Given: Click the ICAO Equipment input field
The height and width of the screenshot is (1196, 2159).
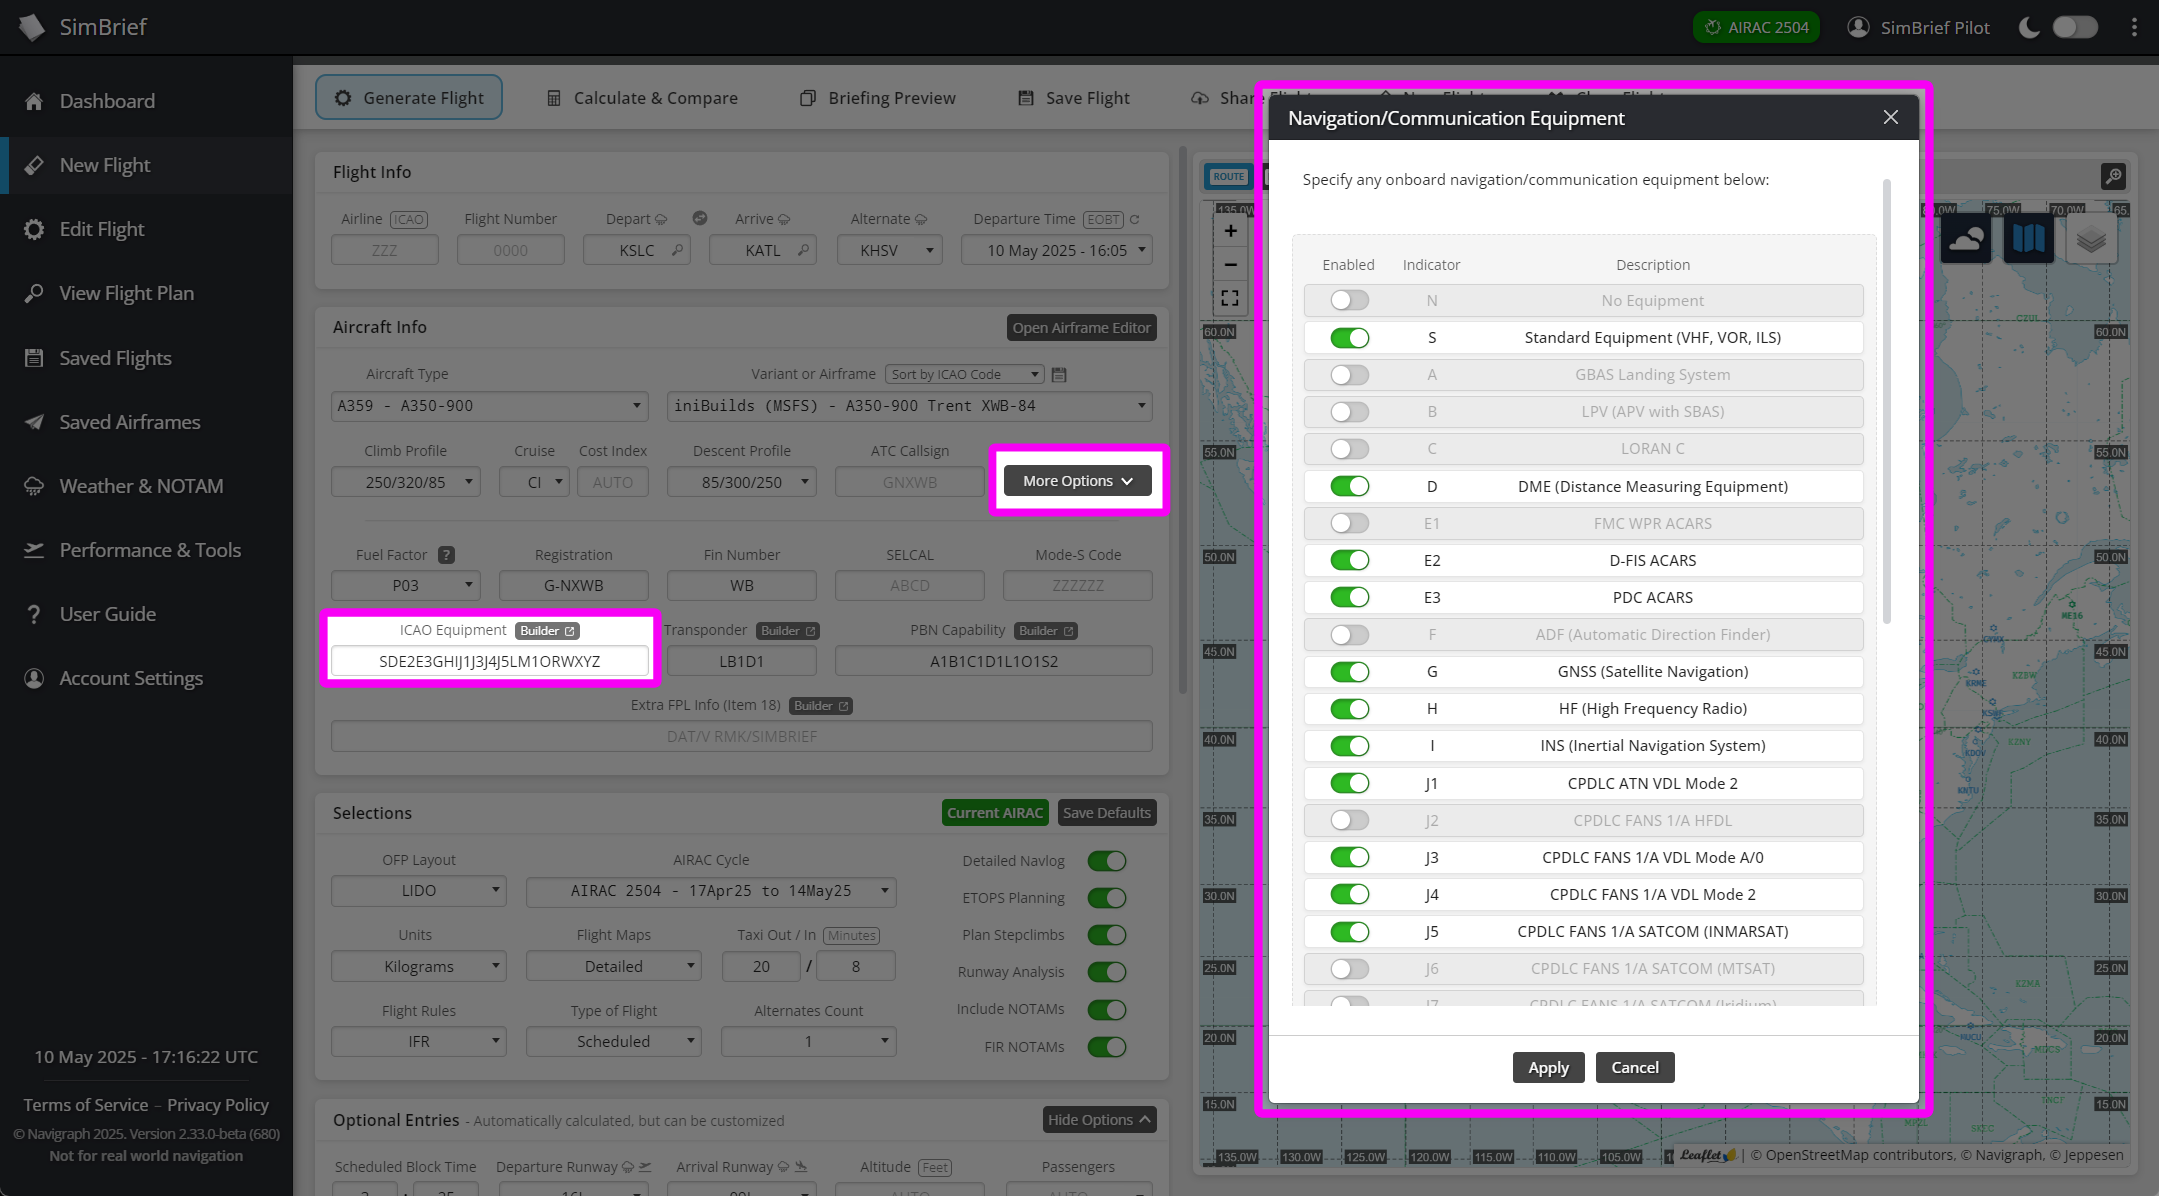Looking at the screenshot, I should point(489,661).
